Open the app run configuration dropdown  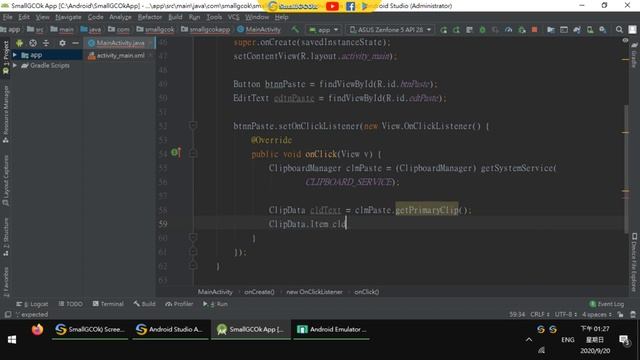coord(324,30)
